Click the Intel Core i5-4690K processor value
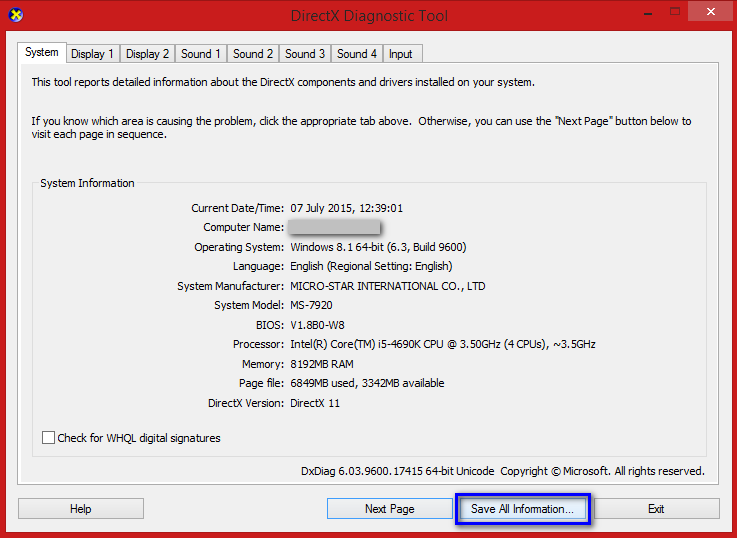This screenshot has width=737, height=538. pyautogui.click(x=443, y=344)
